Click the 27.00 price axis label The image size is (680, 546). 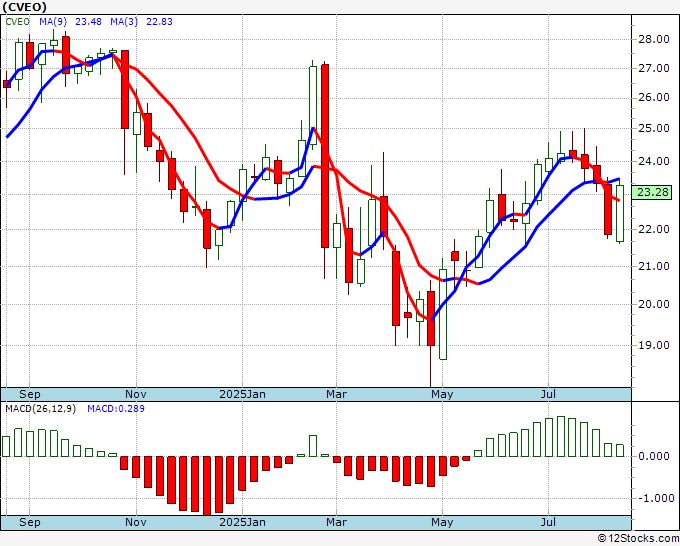(x=654, y=69)
